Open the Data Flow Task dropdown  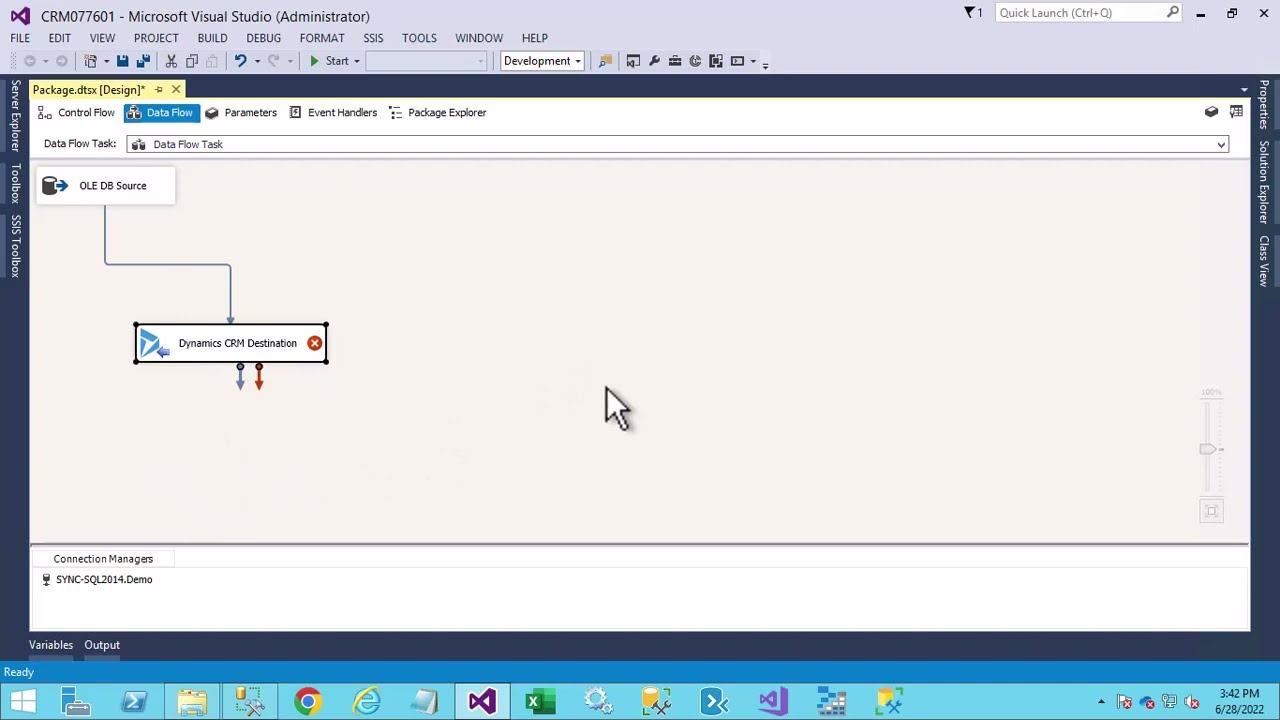pyautogui.click(x=1221, y=145)
